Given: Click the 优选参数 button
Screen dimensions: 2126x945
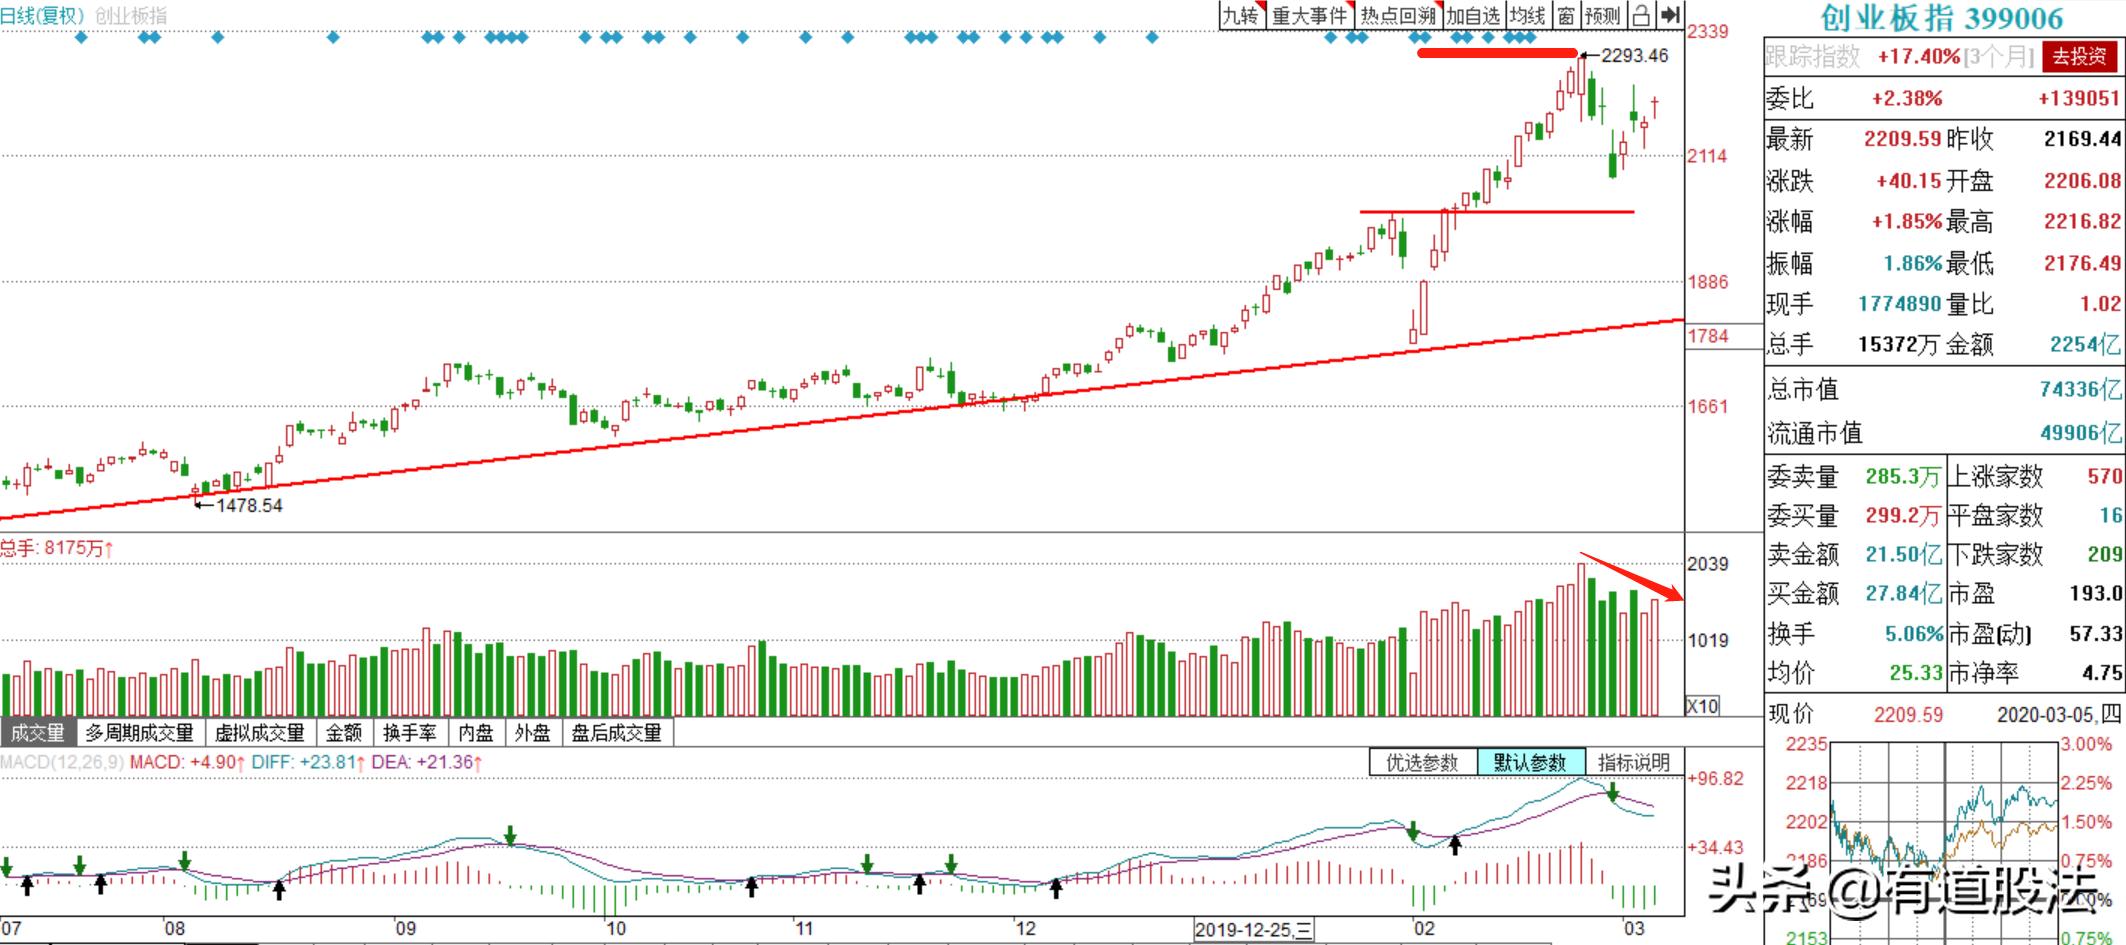Looking at the screenshot, I should coord(1422,763).
